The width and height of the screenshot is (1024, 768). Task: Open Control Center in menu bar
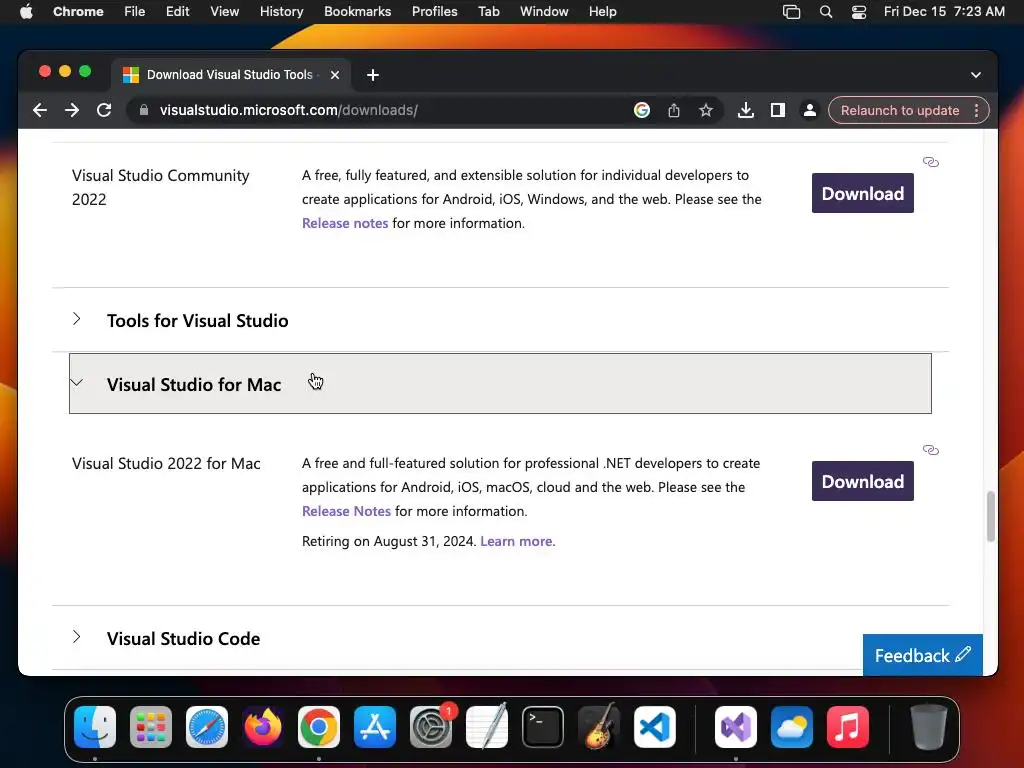pos(859,12)
